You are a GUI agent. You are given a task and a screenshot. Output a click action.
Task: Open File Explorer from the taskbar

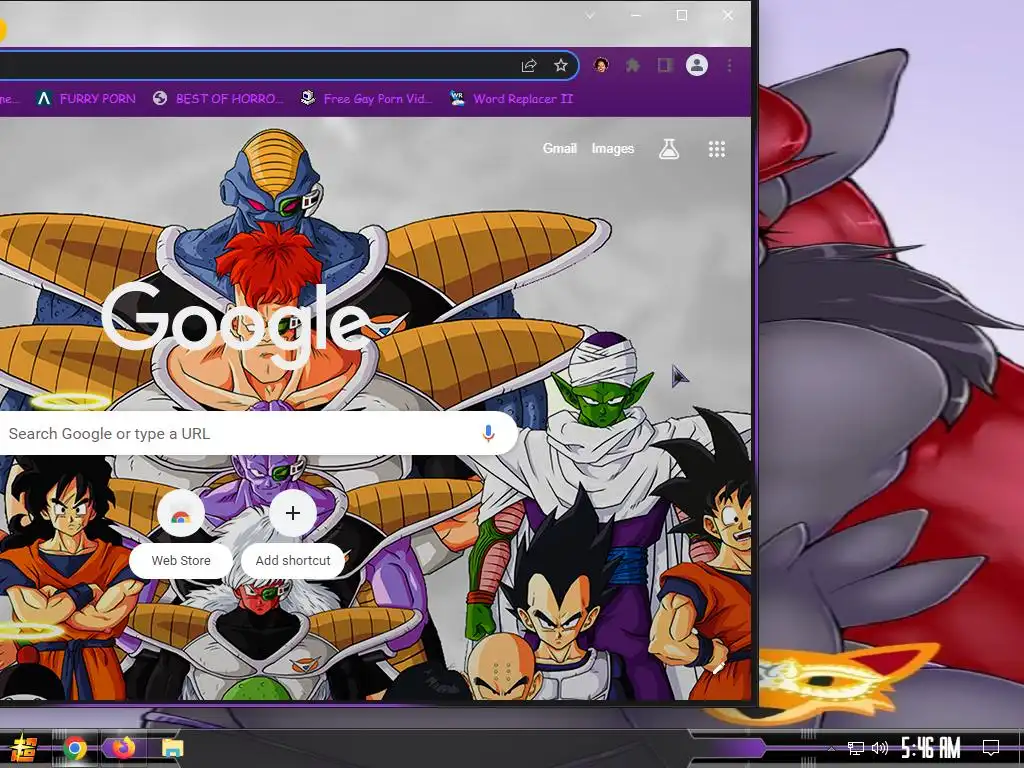172,748
